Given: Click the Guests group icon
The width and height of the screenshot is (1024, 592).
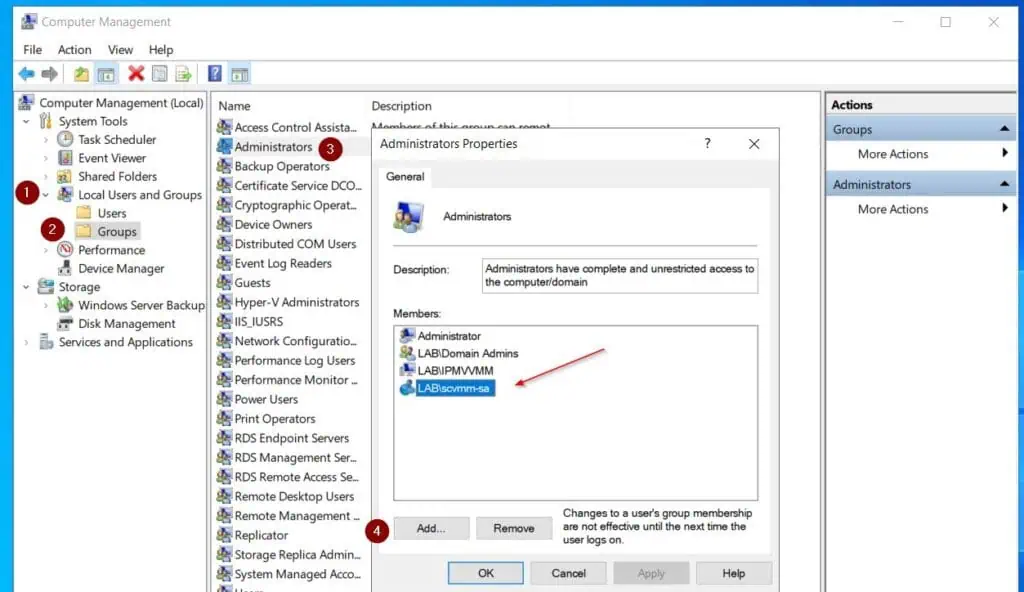Looking at the screenshot, I should (x=224, y=282).
